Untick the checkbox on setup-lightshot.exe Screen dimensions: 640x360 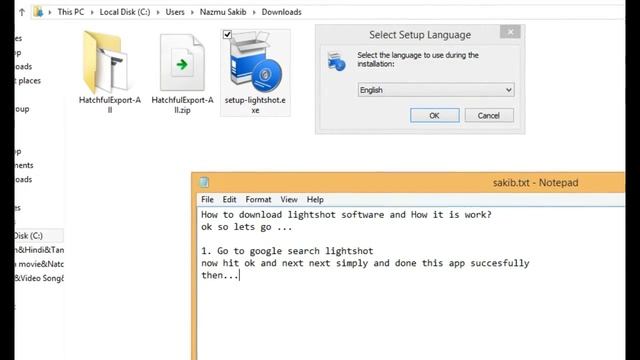pos(227,35)
